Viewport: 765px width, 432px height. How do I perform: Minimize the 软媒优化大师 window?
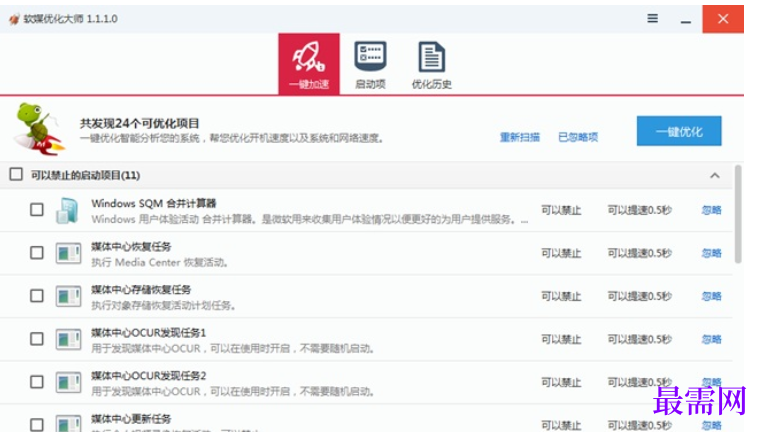685,21
